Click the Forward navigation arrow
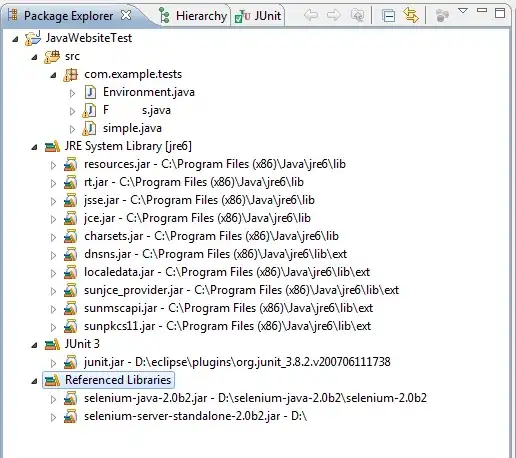 (334, 15)
